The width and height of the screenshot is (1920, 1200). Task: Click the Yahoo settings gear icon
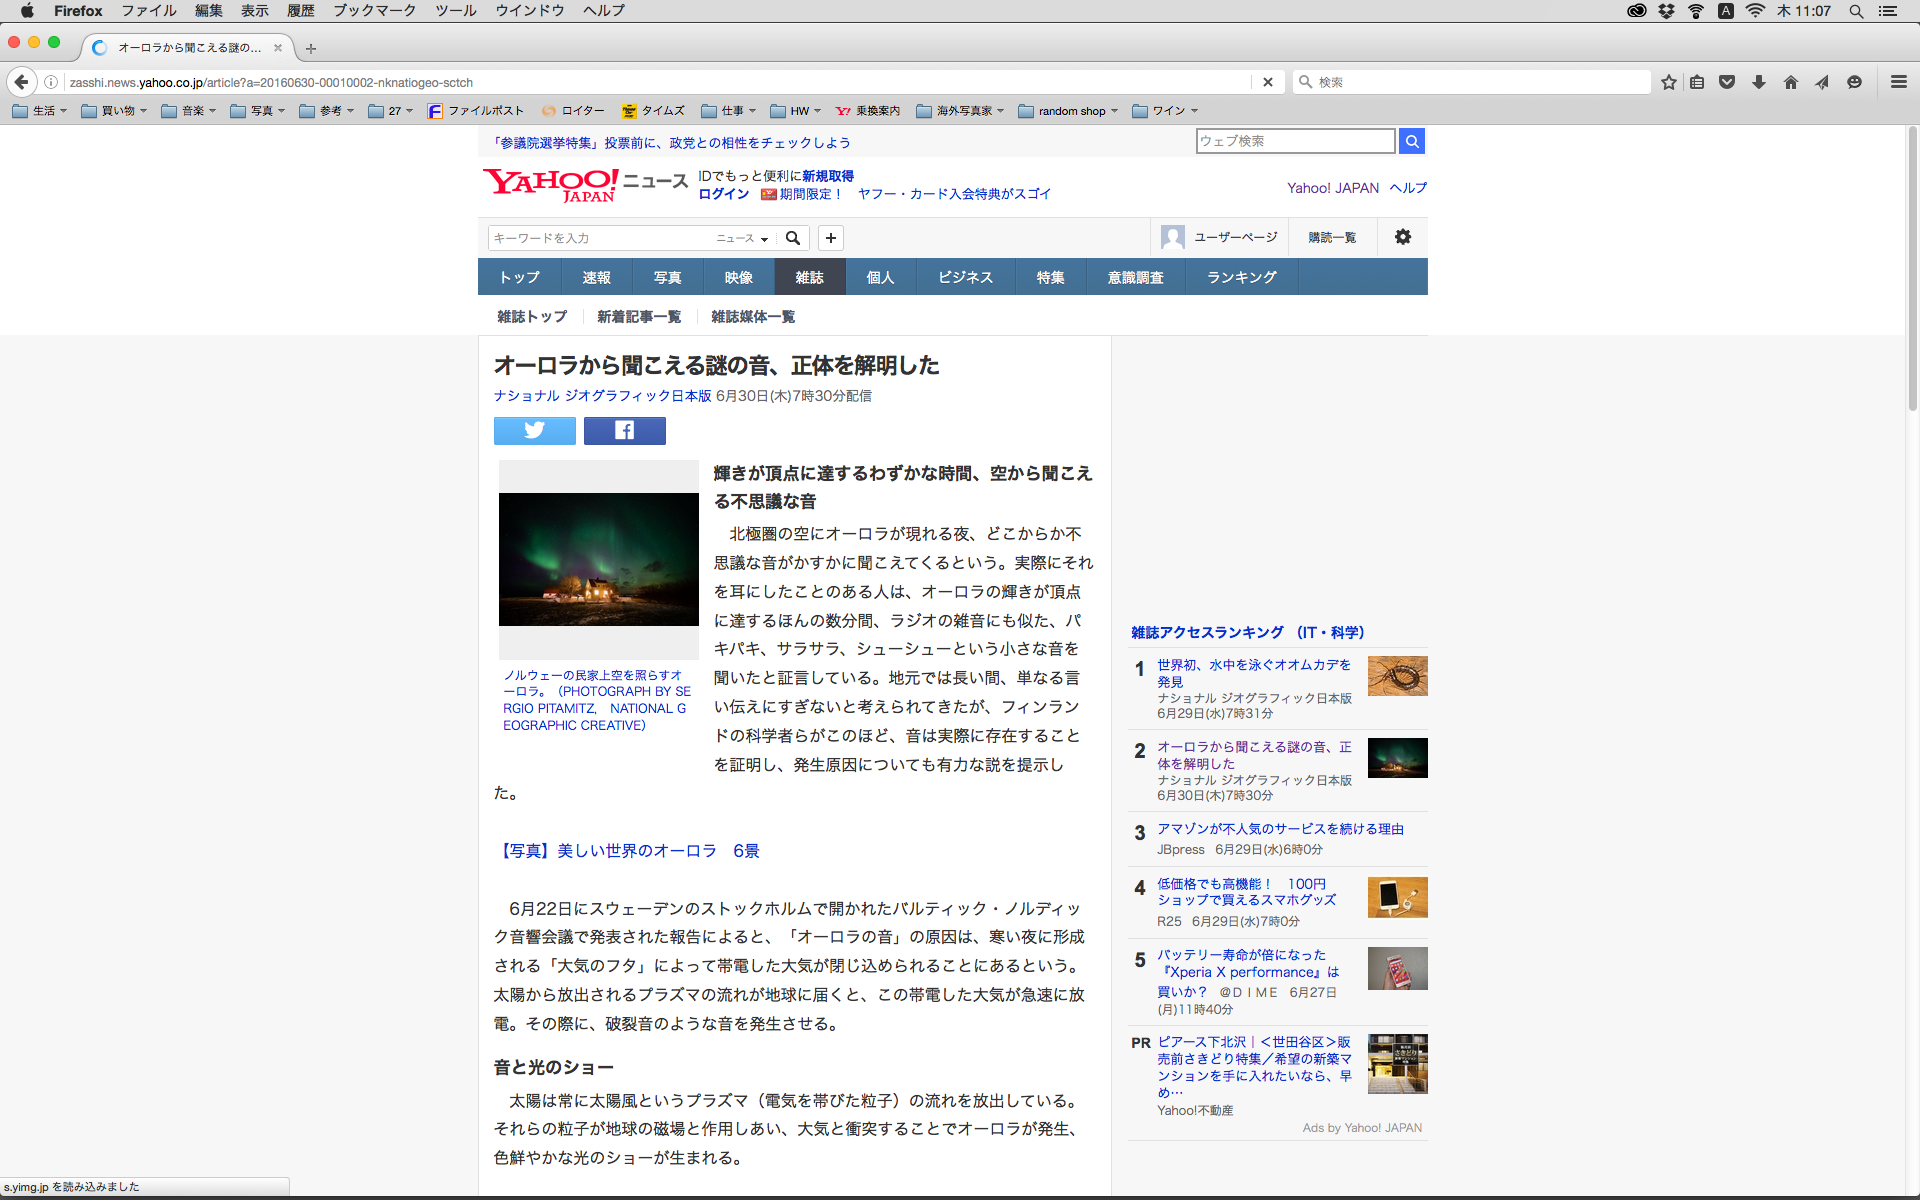coord(1402,237)
